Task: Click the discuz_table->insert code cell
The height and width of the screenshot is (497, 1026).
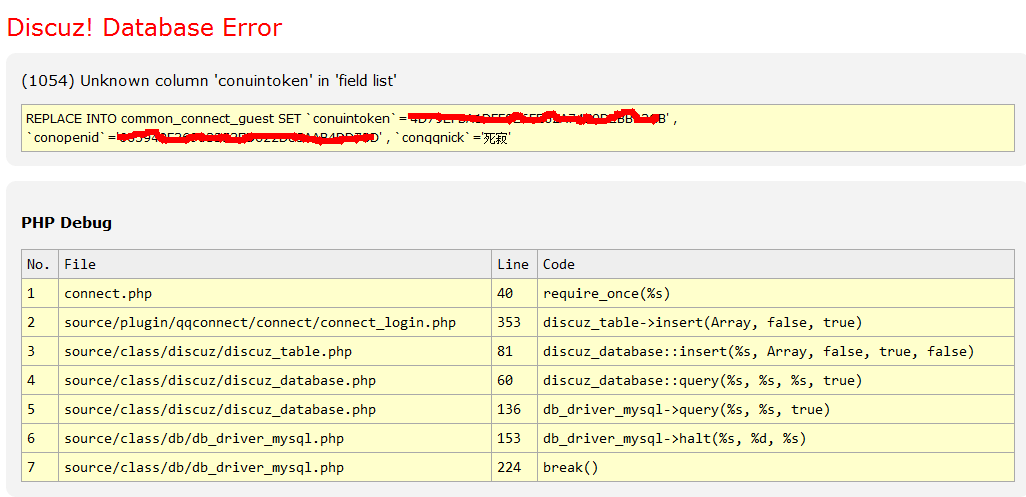Action: coord(702,322)
